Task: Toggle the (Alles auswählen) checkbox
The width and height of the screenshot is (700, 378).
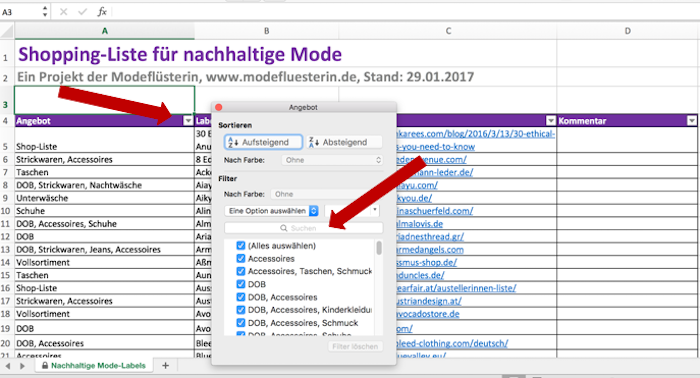Action: [x=241, y=245]
